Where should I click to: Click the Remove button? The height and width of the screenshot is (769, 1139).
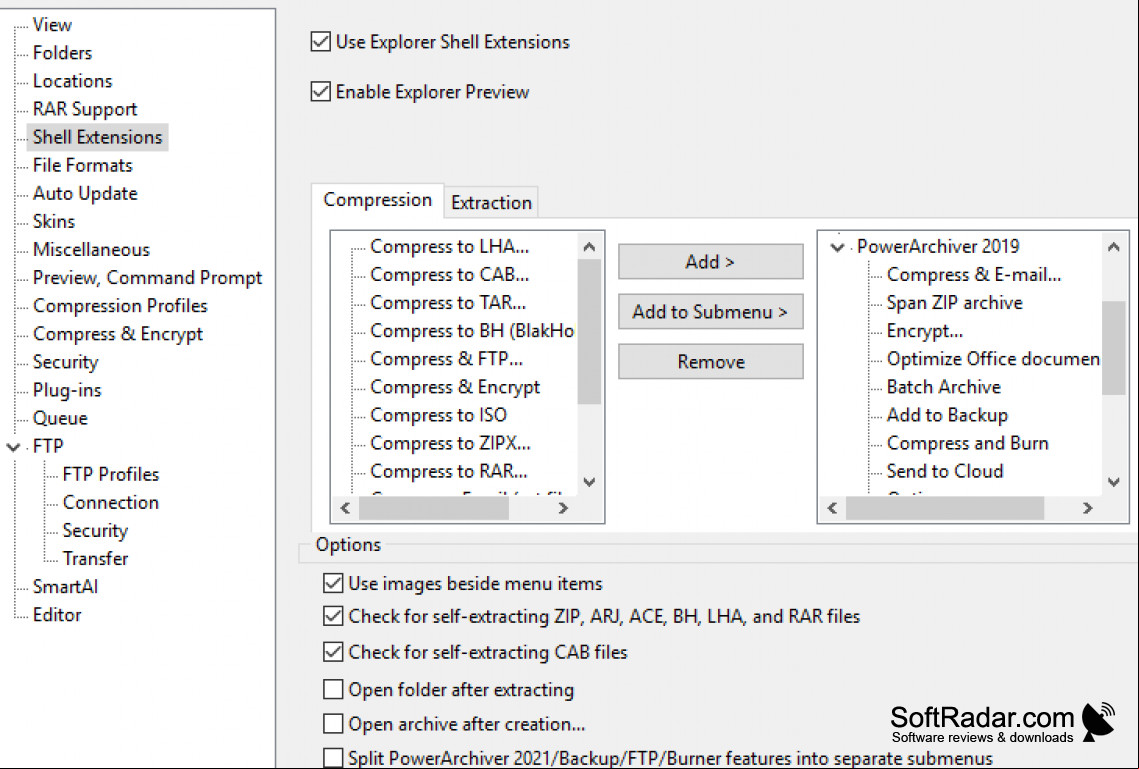(x=710, y=362)
